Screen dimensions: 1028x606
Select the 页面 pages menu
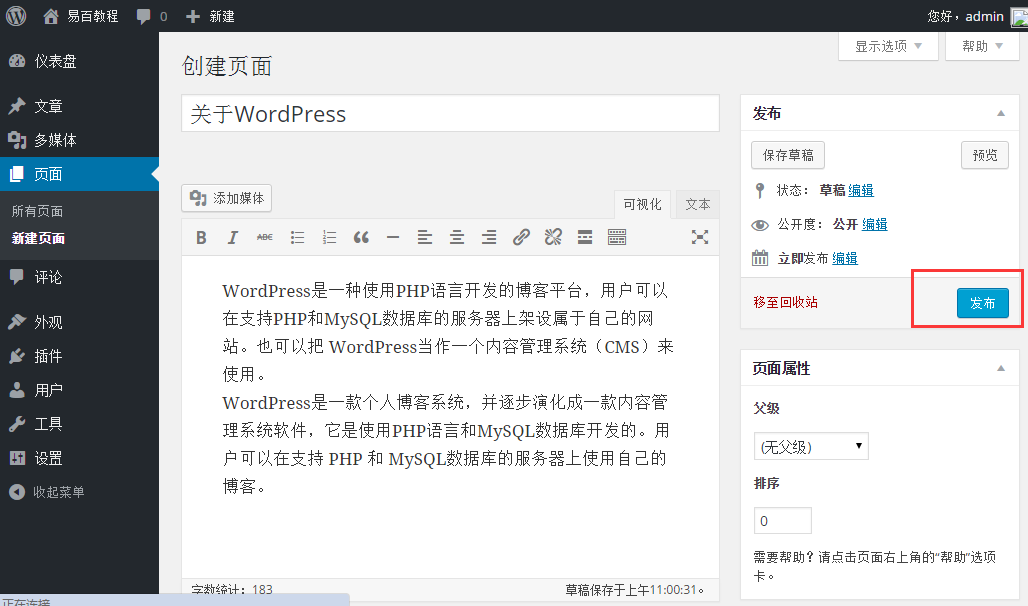(x=79, y=174)
